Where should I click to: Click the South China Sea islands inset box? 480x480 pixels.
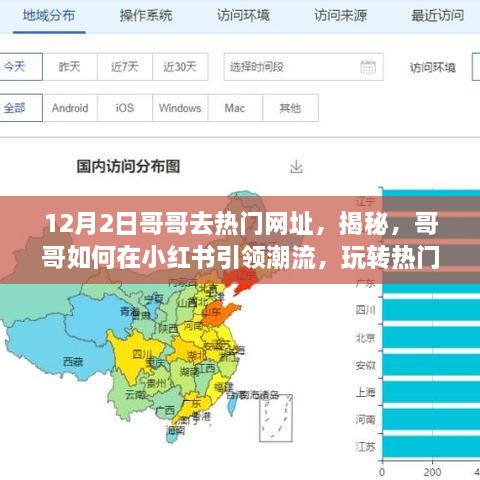(276, 418)
